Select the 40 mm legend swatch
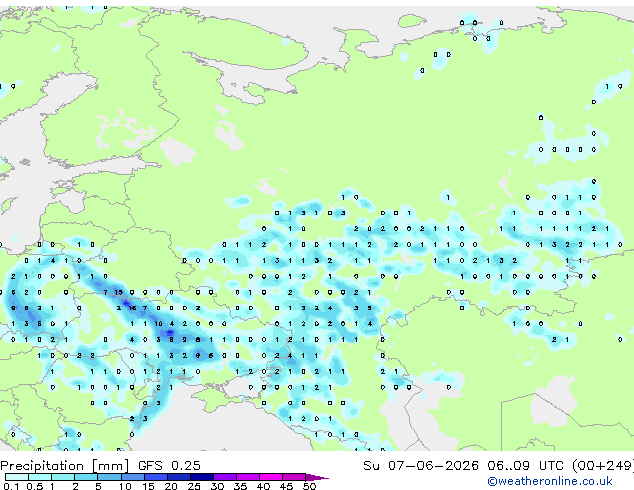Viewport: 634px width, 490px height. [x=271, y=477]
